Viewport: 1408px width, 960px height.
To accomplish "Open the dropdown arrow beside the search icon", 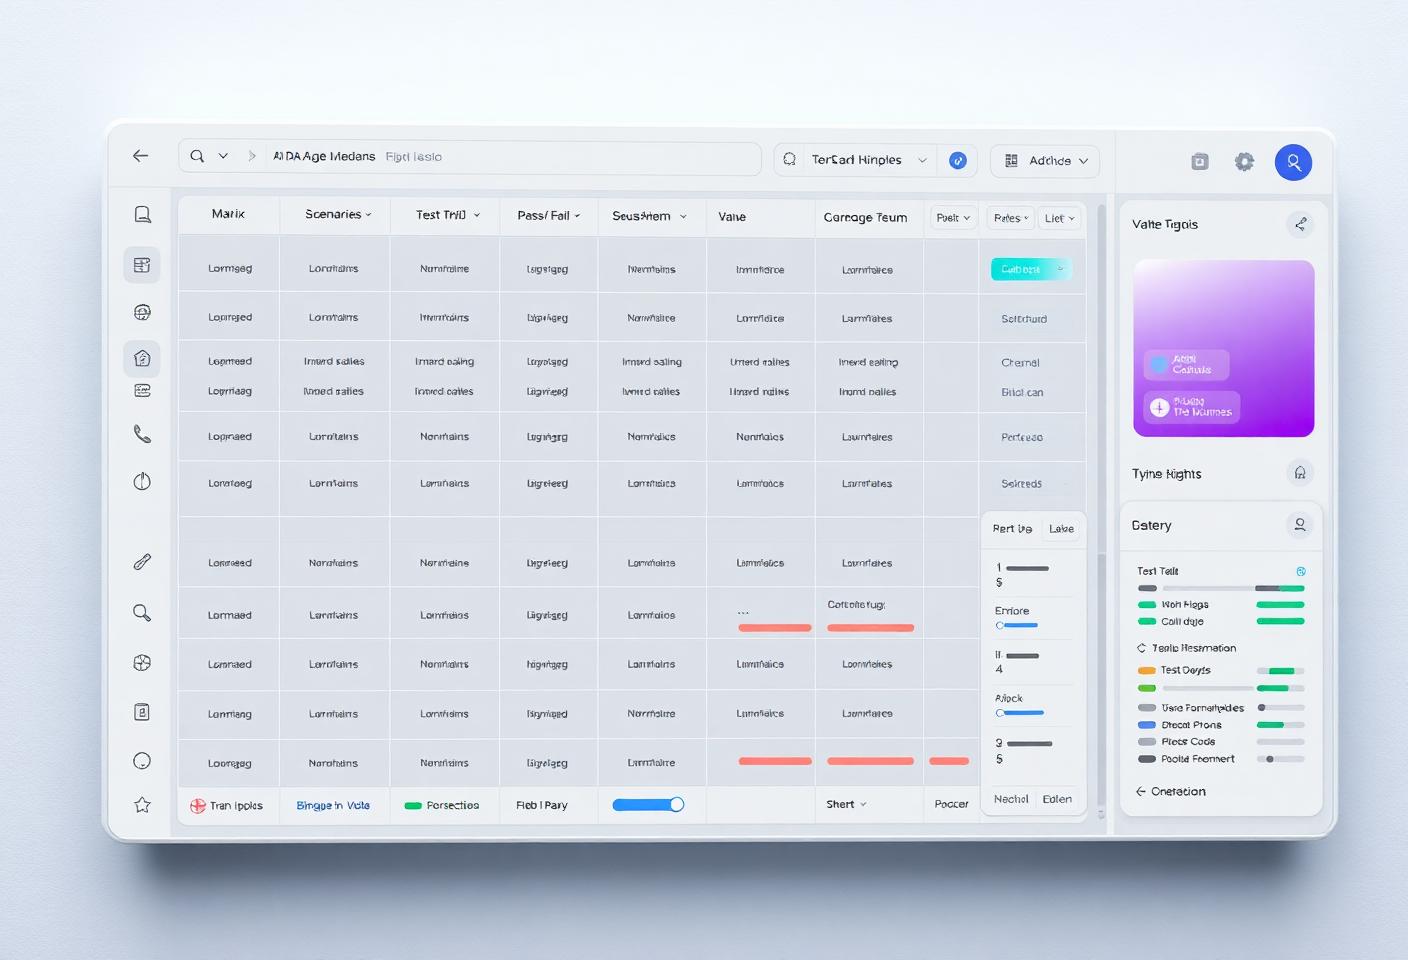I will coord(223,156).
